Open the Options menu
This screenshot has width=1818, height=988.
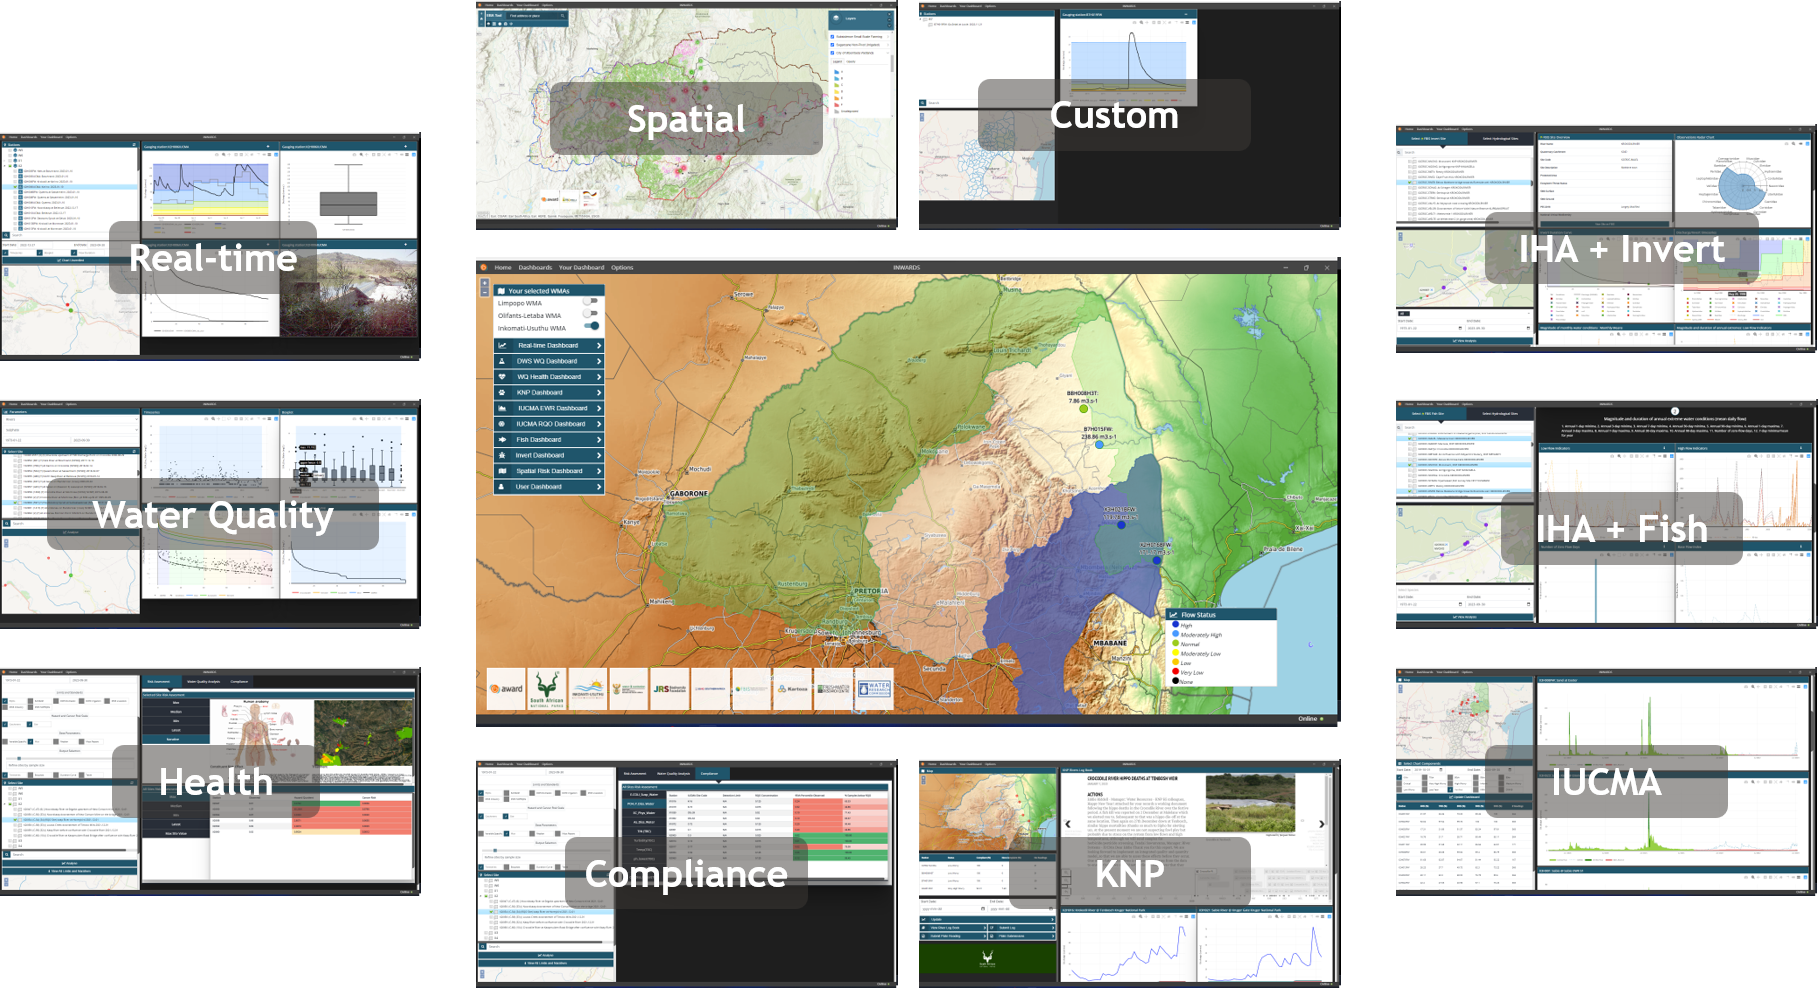622,268
